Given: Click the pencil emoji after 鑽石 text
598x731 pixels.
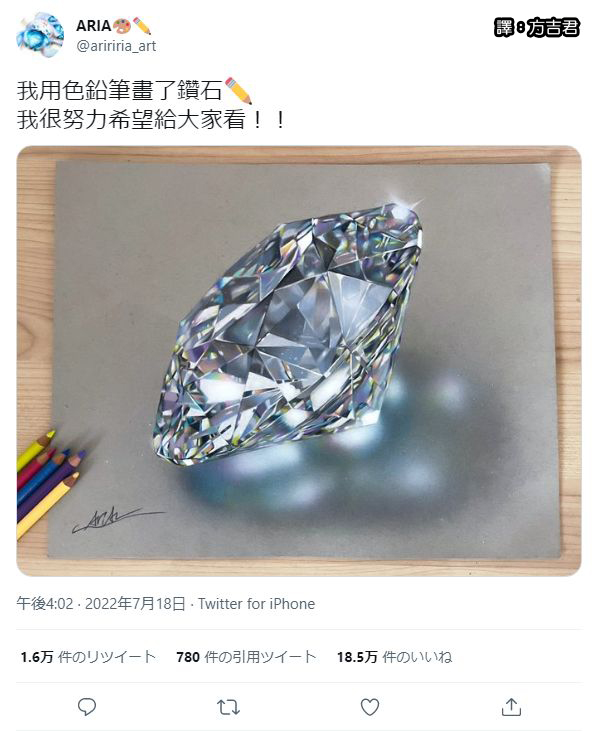Looking at the screenshot, I should tap(238, 90).
